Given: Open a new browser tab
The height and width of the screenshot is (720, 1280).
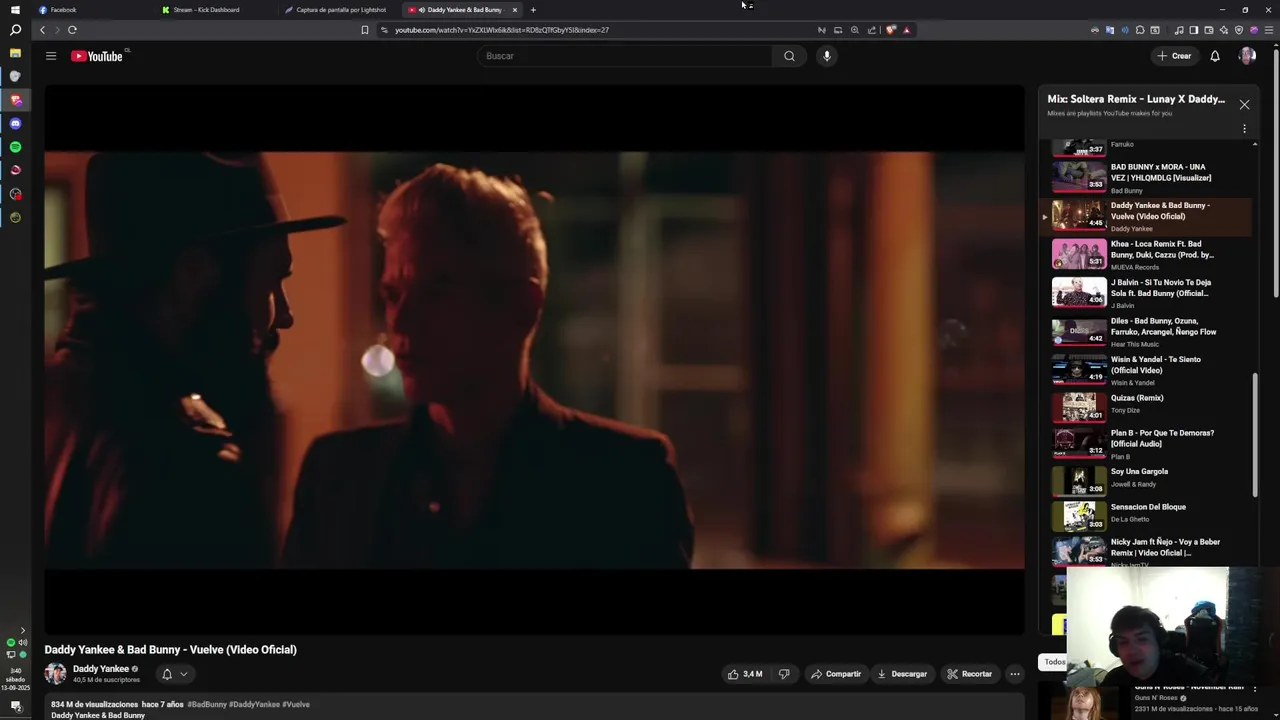Looking at the screenshot, I should tap(533, 10).
